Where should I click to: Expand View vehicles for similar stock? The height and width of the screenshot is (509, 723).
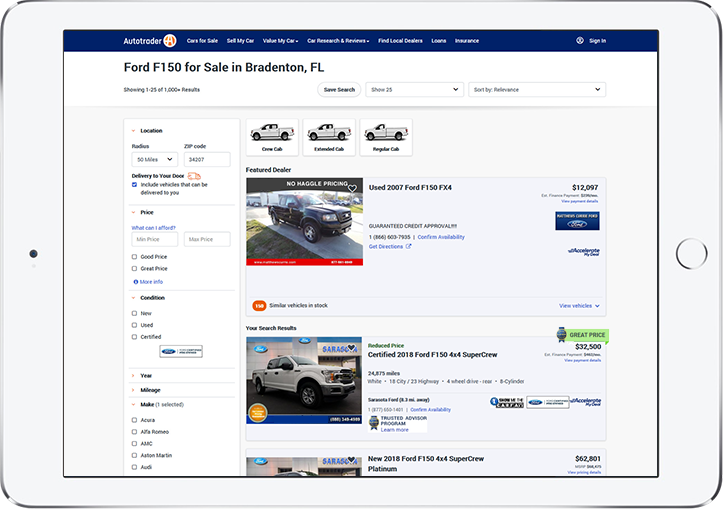pyautogui.click(x=579, y=306)
